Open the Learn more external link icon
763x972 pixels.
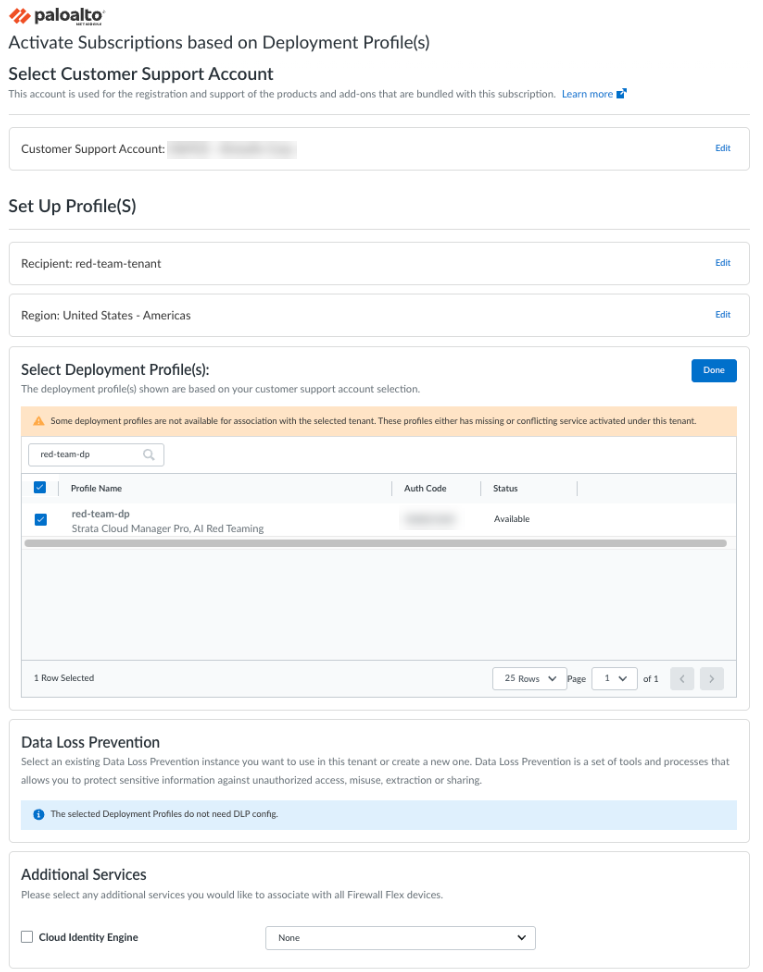pyautogui.click(x=621, y=94)
